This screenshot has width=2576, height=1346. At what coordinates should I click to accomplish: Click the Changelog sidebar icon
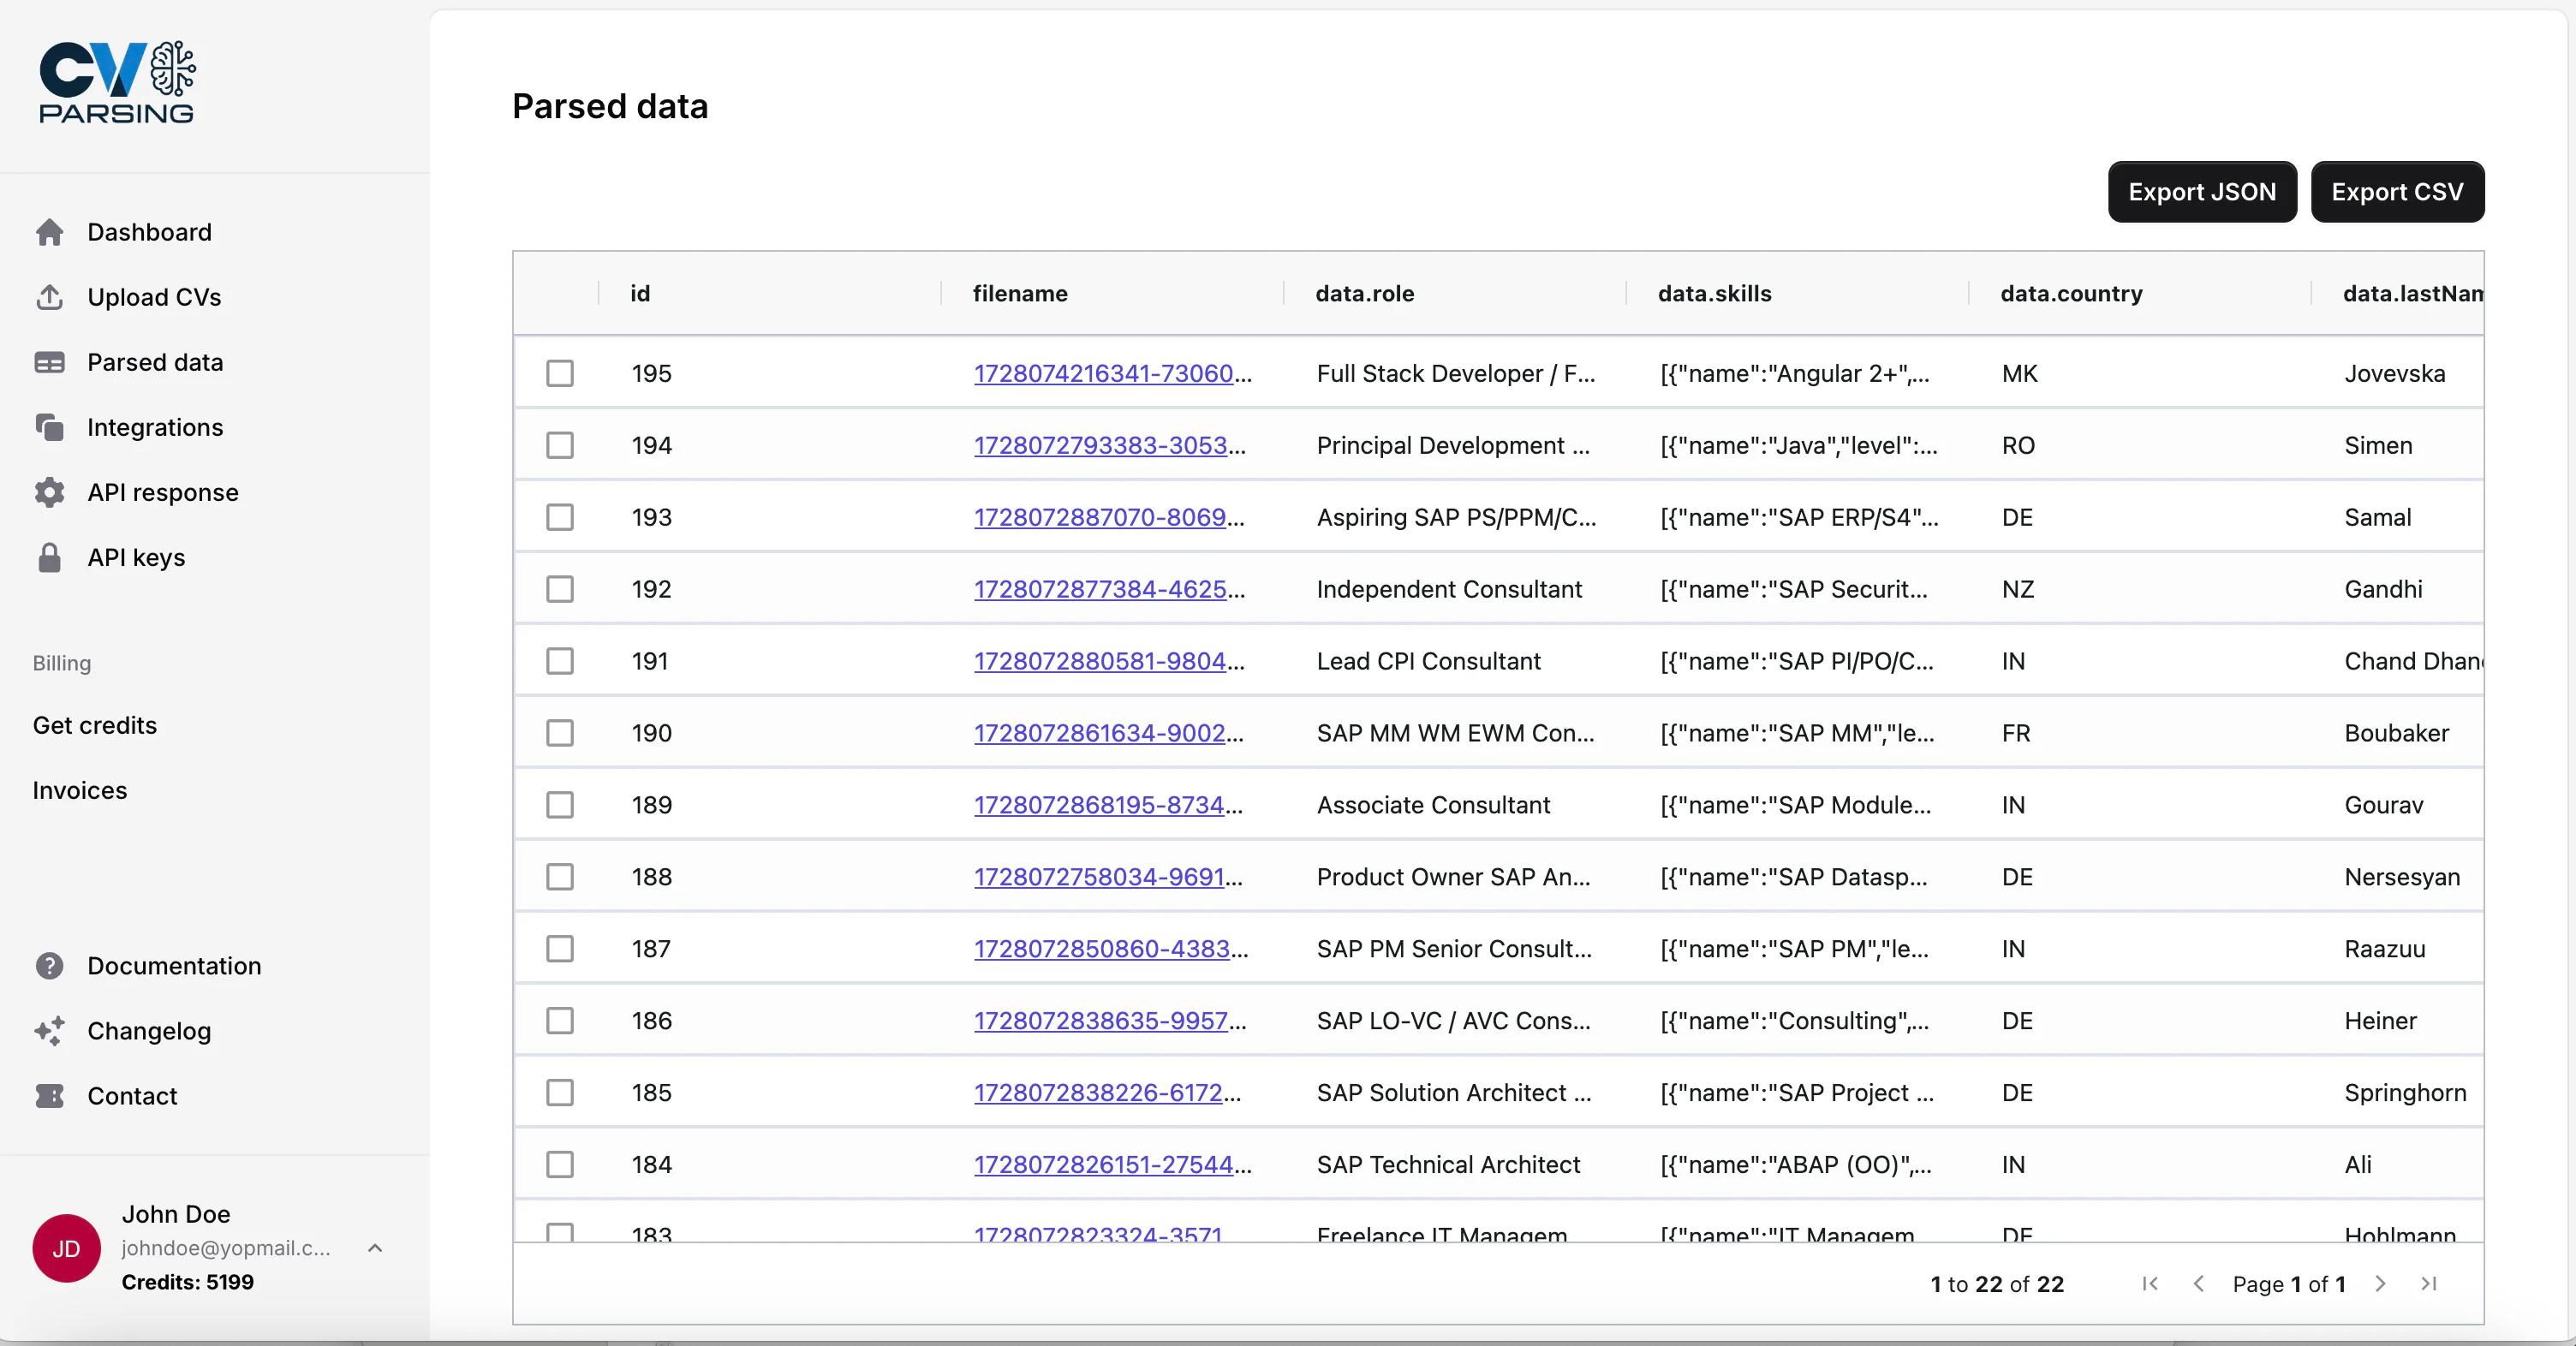pos(51,1031)
